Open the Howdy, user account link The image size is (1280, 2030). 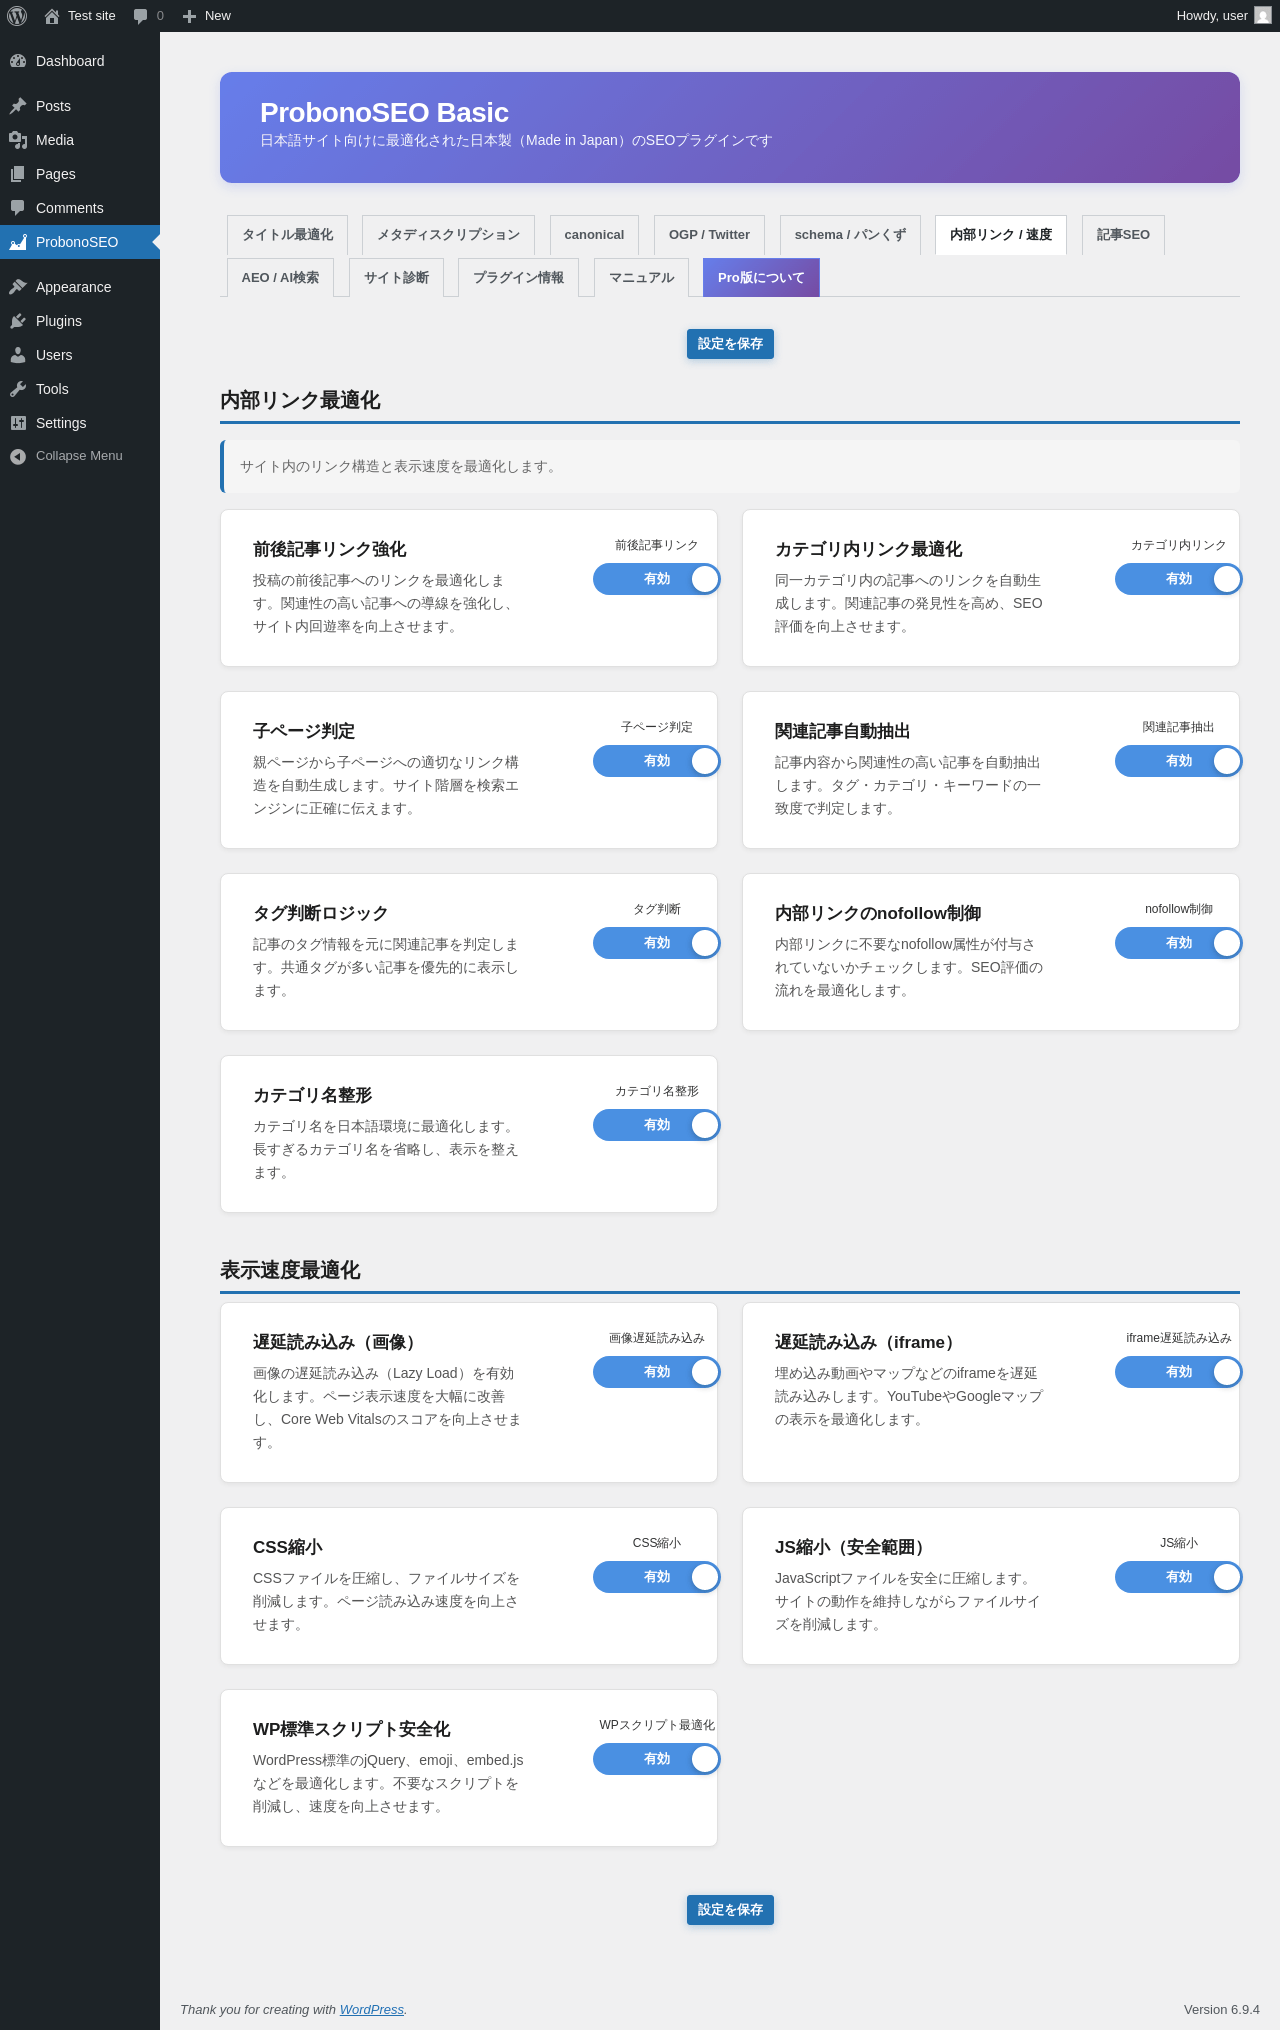[1223, 16]
